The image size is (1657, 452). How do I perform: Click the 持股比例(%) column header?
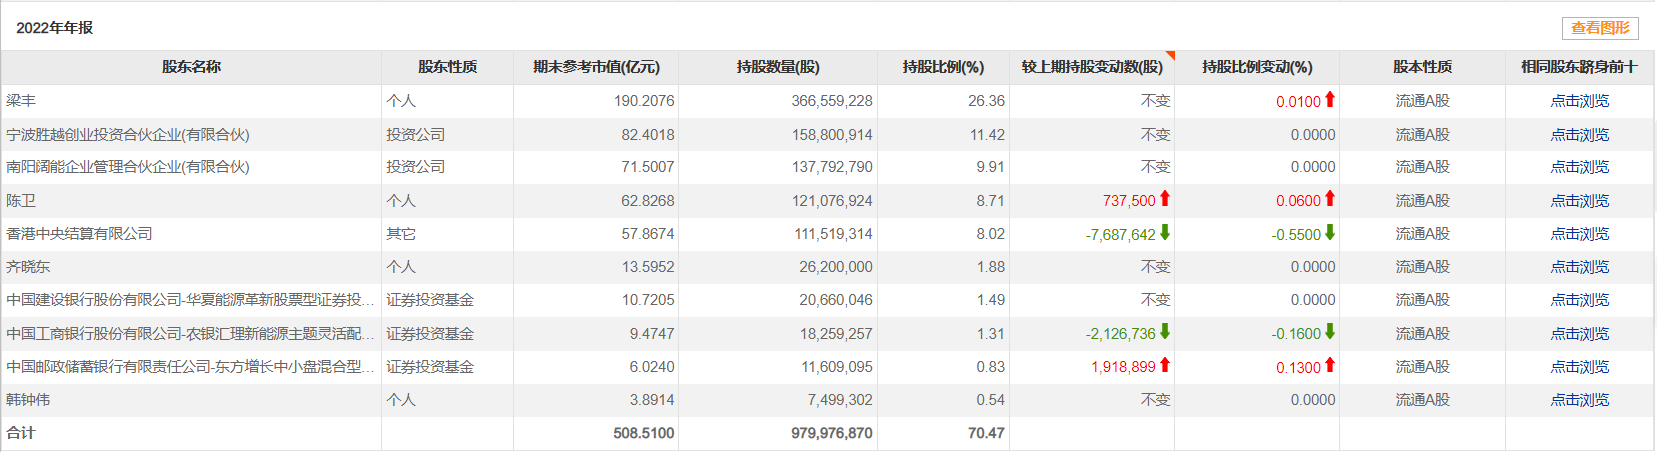pyautogui.click(x=943, y=67)
